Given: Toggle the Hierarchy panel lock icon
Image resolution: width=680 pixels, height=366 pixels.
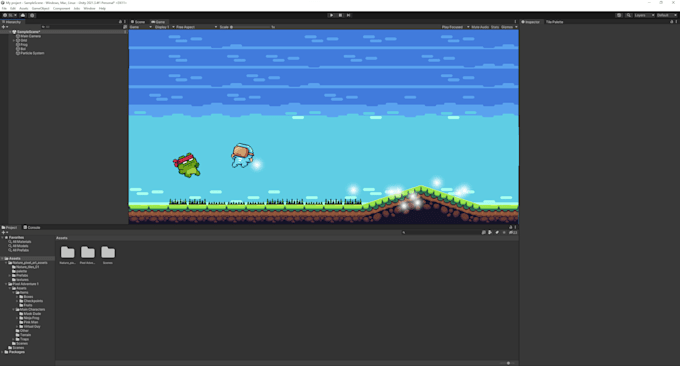Looking at the screenshot, I should (120, 22).
